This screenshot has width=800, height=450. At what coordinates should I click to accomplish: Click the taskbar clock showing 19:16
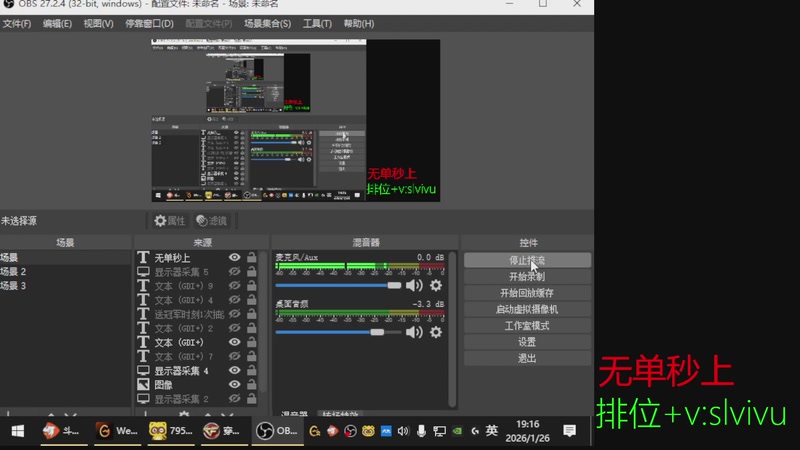pos(528,431)
